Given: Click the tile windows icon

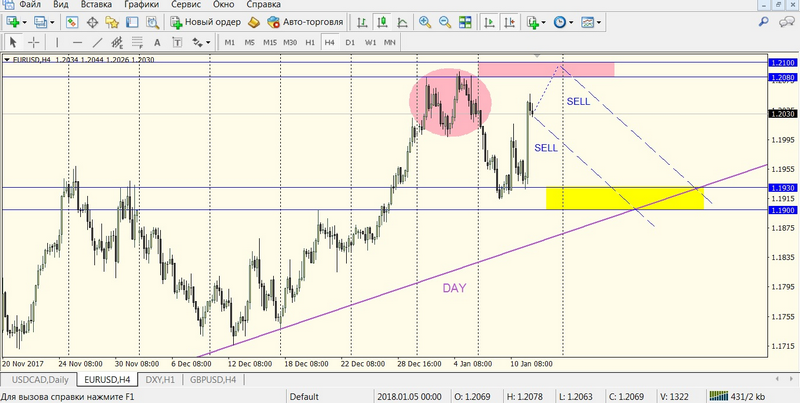Looking at the screenshot, I should point(467,22).
